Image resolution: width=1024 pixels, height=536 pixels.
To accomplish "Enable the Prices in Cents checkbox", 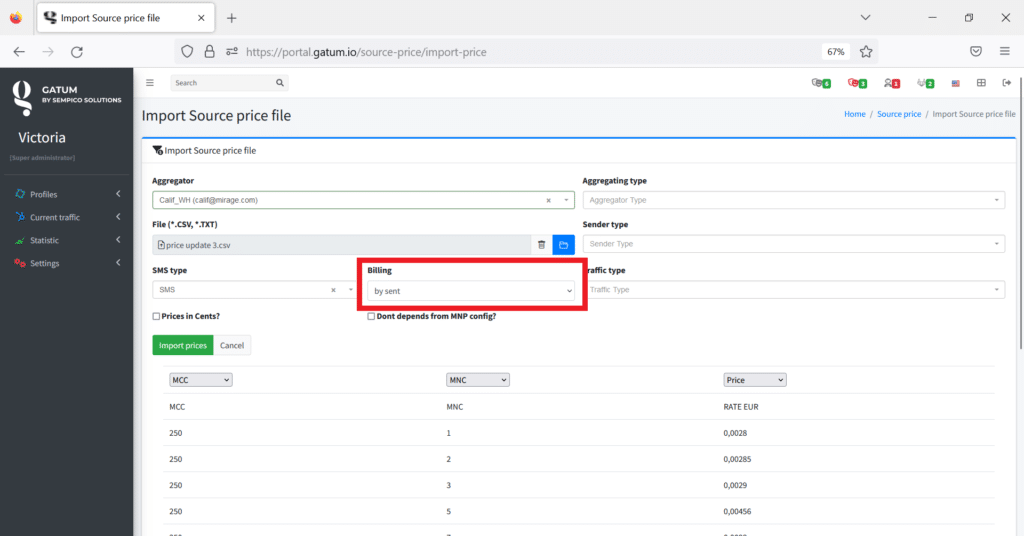I will click(x=156, y=316).
